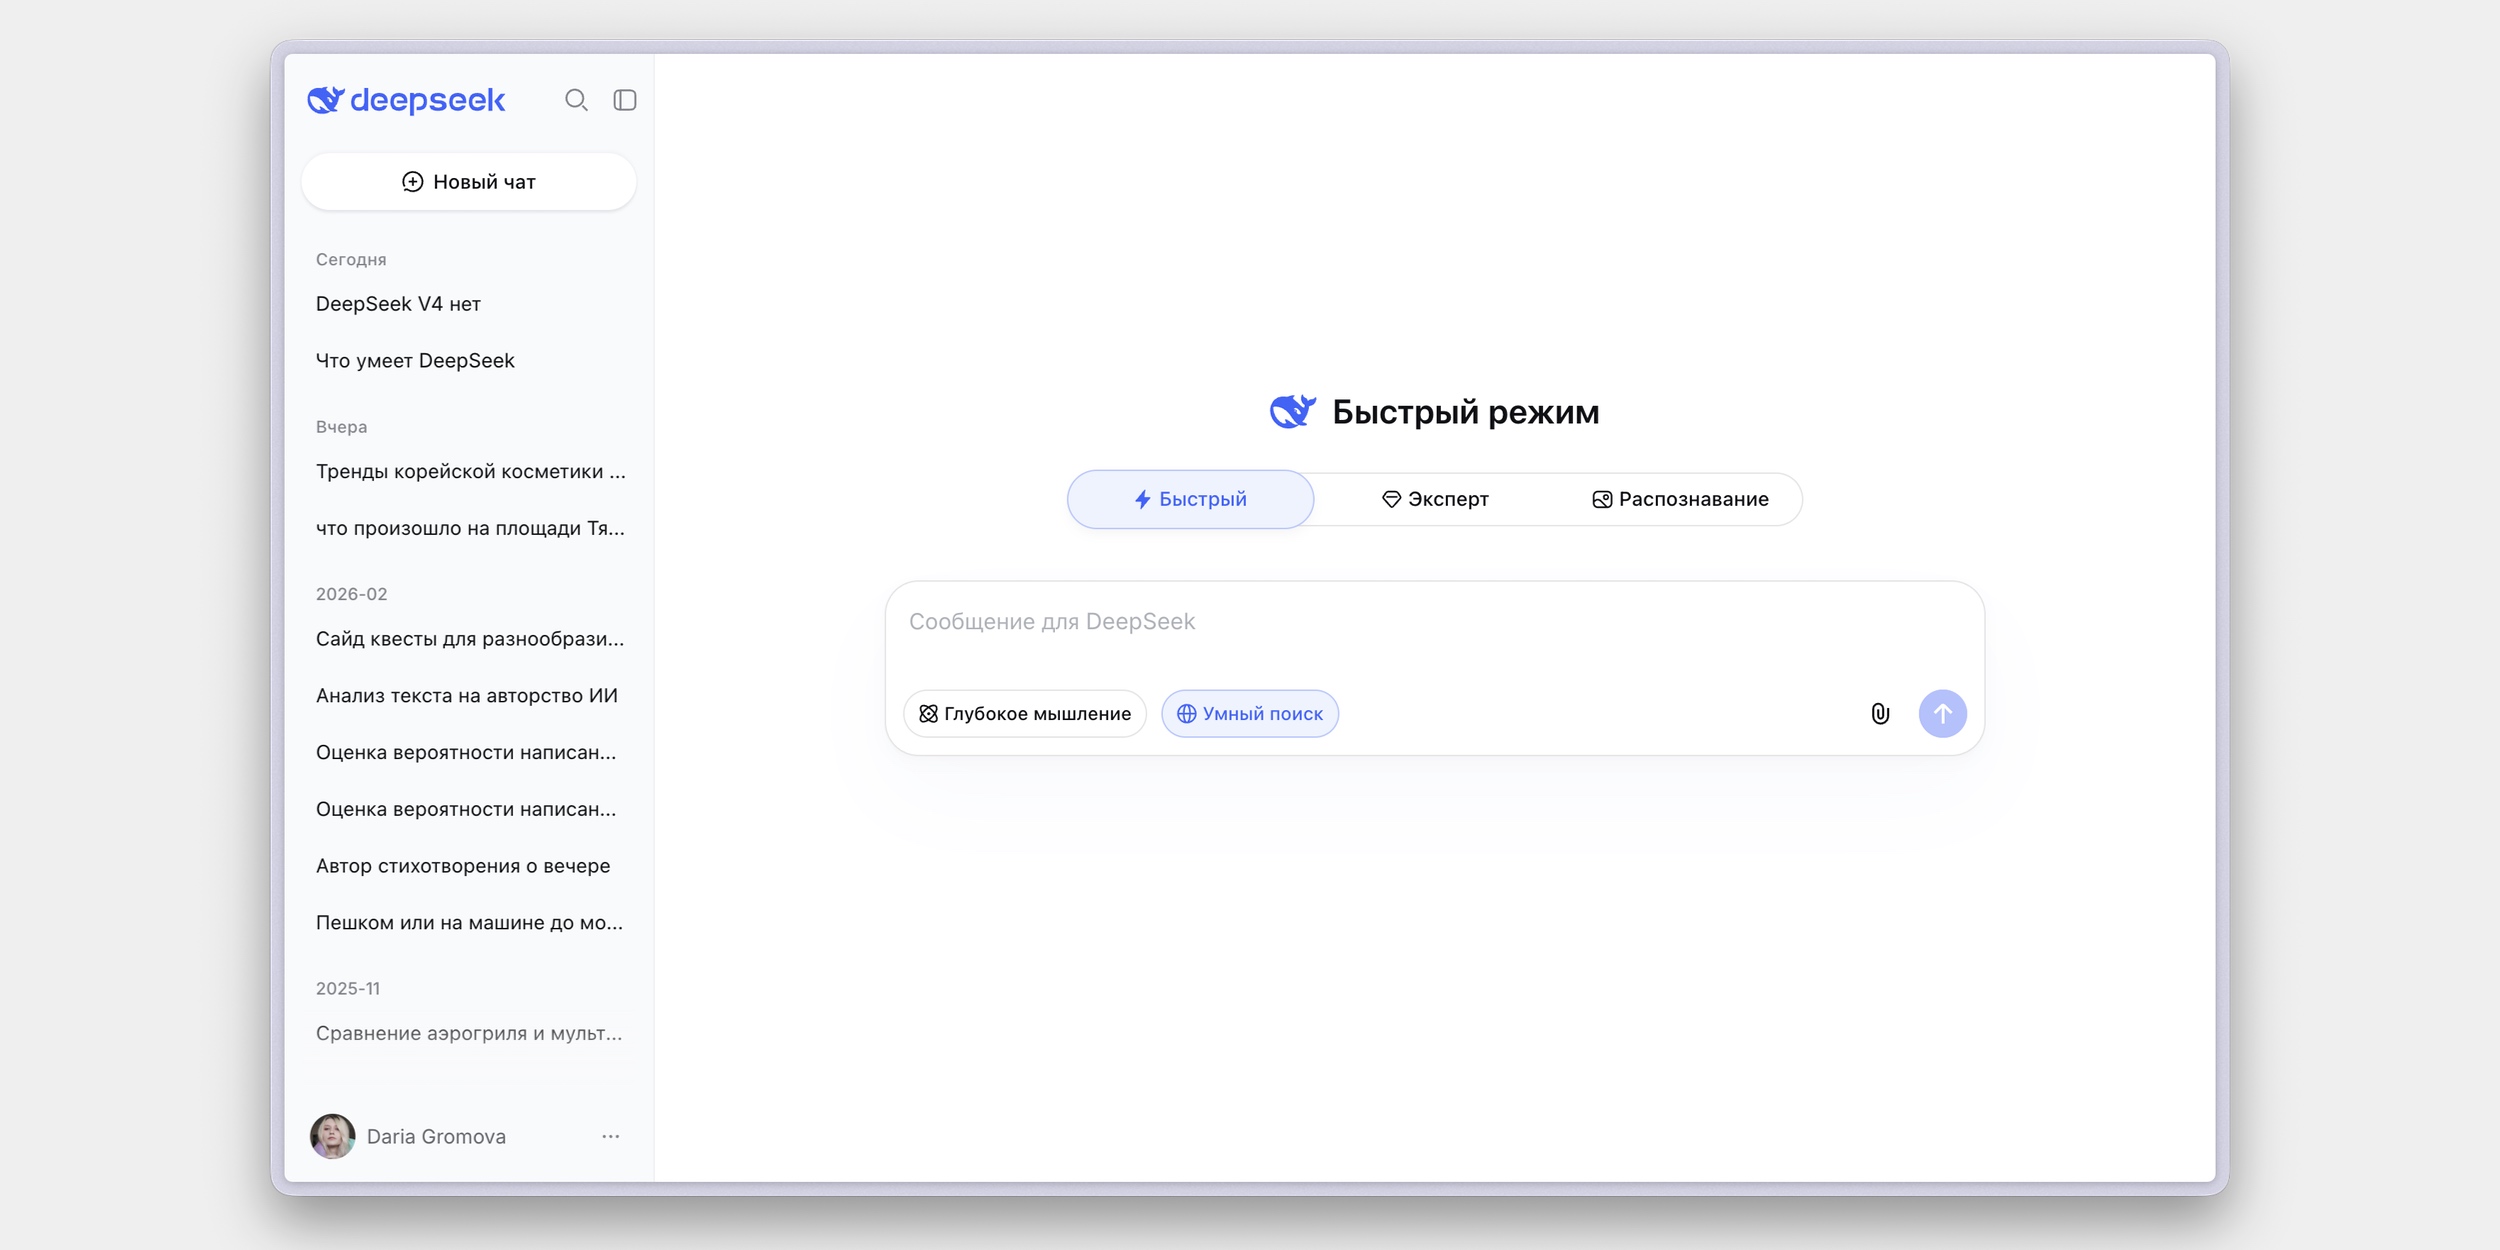Viewport: 2500px width, 1250px height.
Task: Click the whale logo beside Быстрый режим
Action: (x=1292, y=411)
